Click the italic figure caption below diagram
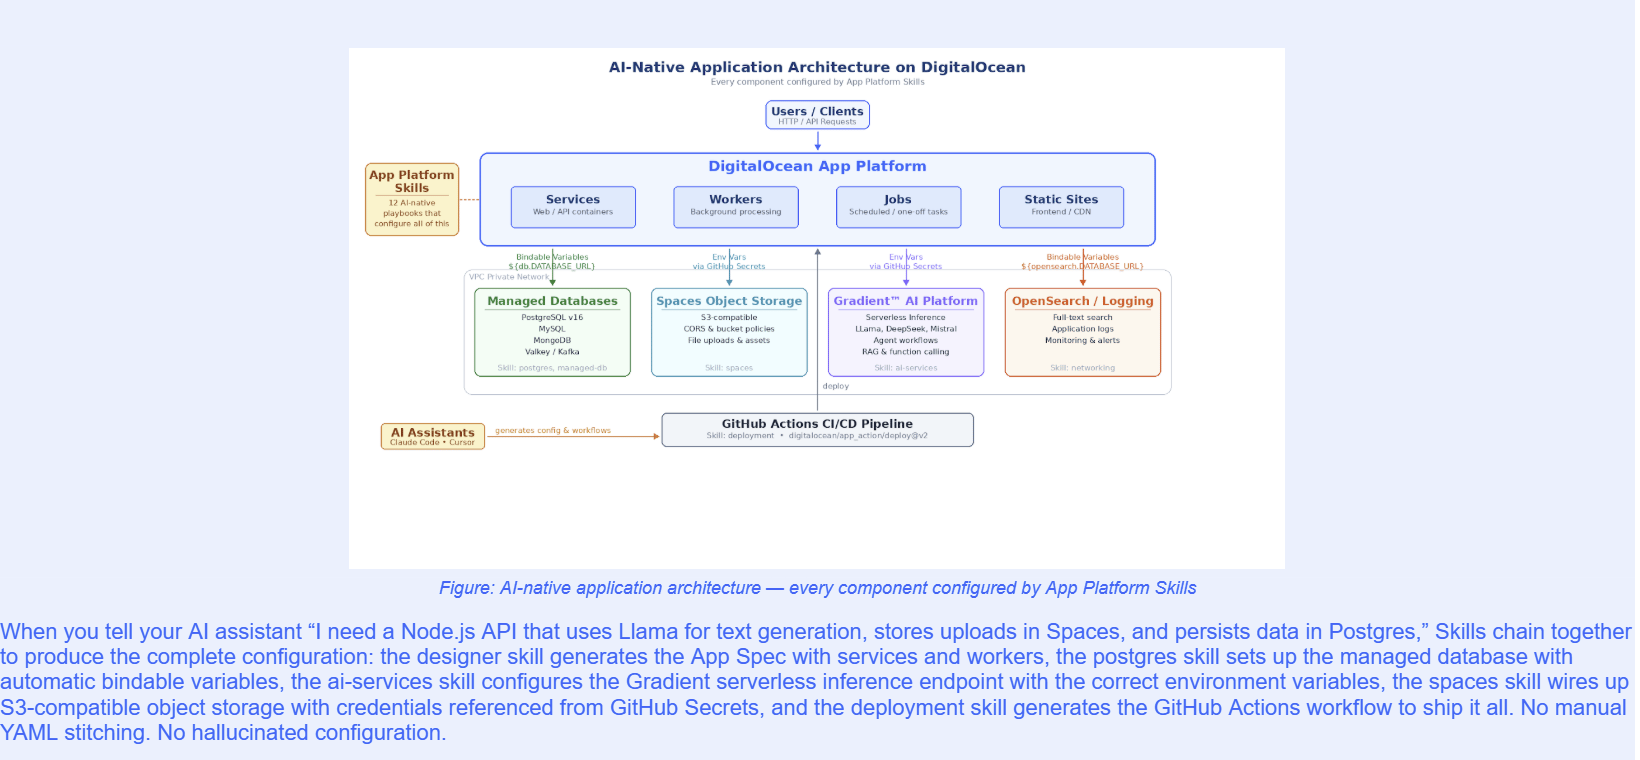 (x=817, y=588)
